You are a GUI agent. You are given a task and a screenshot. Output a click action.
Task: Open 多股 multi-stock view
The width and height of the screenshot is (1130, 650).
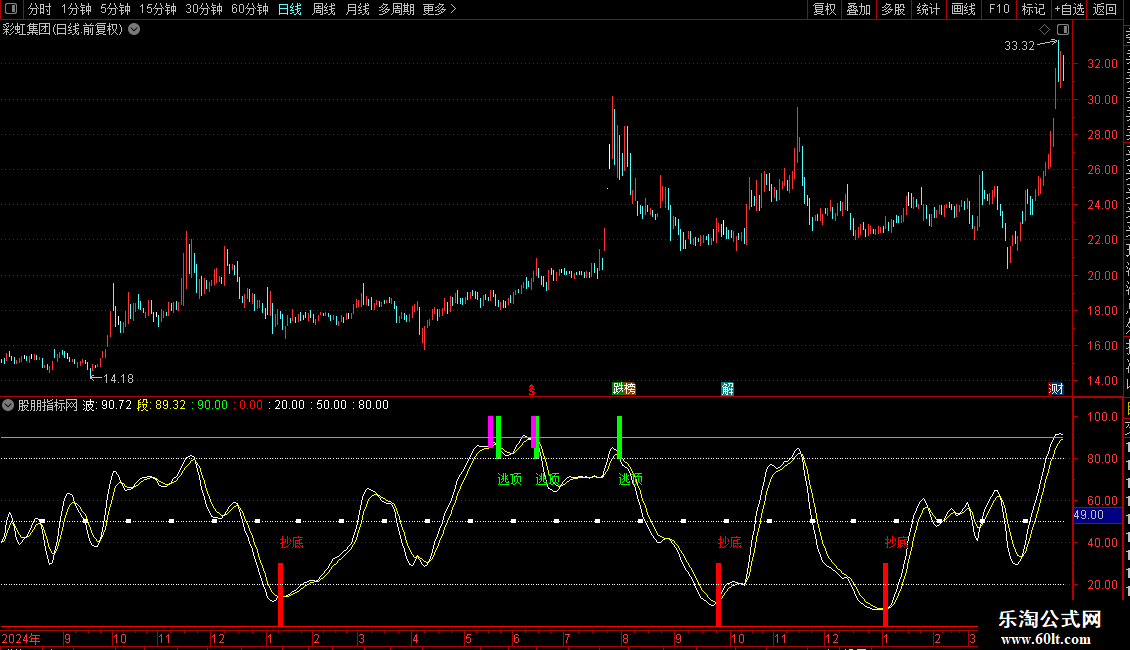(893, 9)
